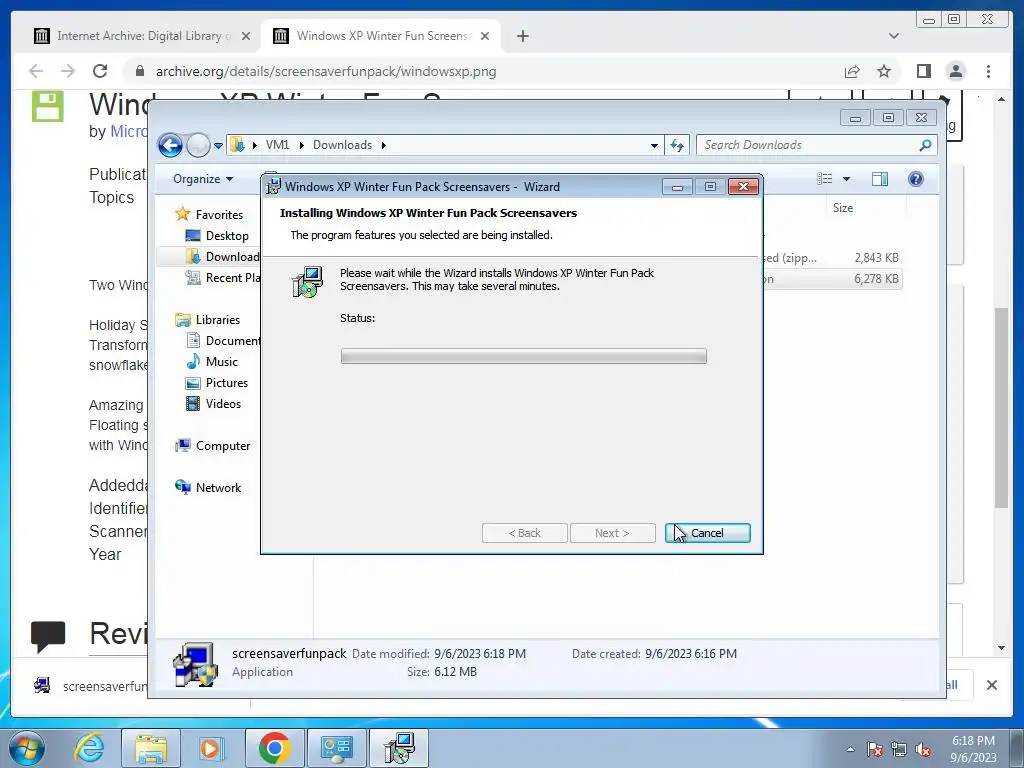Open Windows Media Player from taskbar
1024x768 pixels.
click(211, 748)
